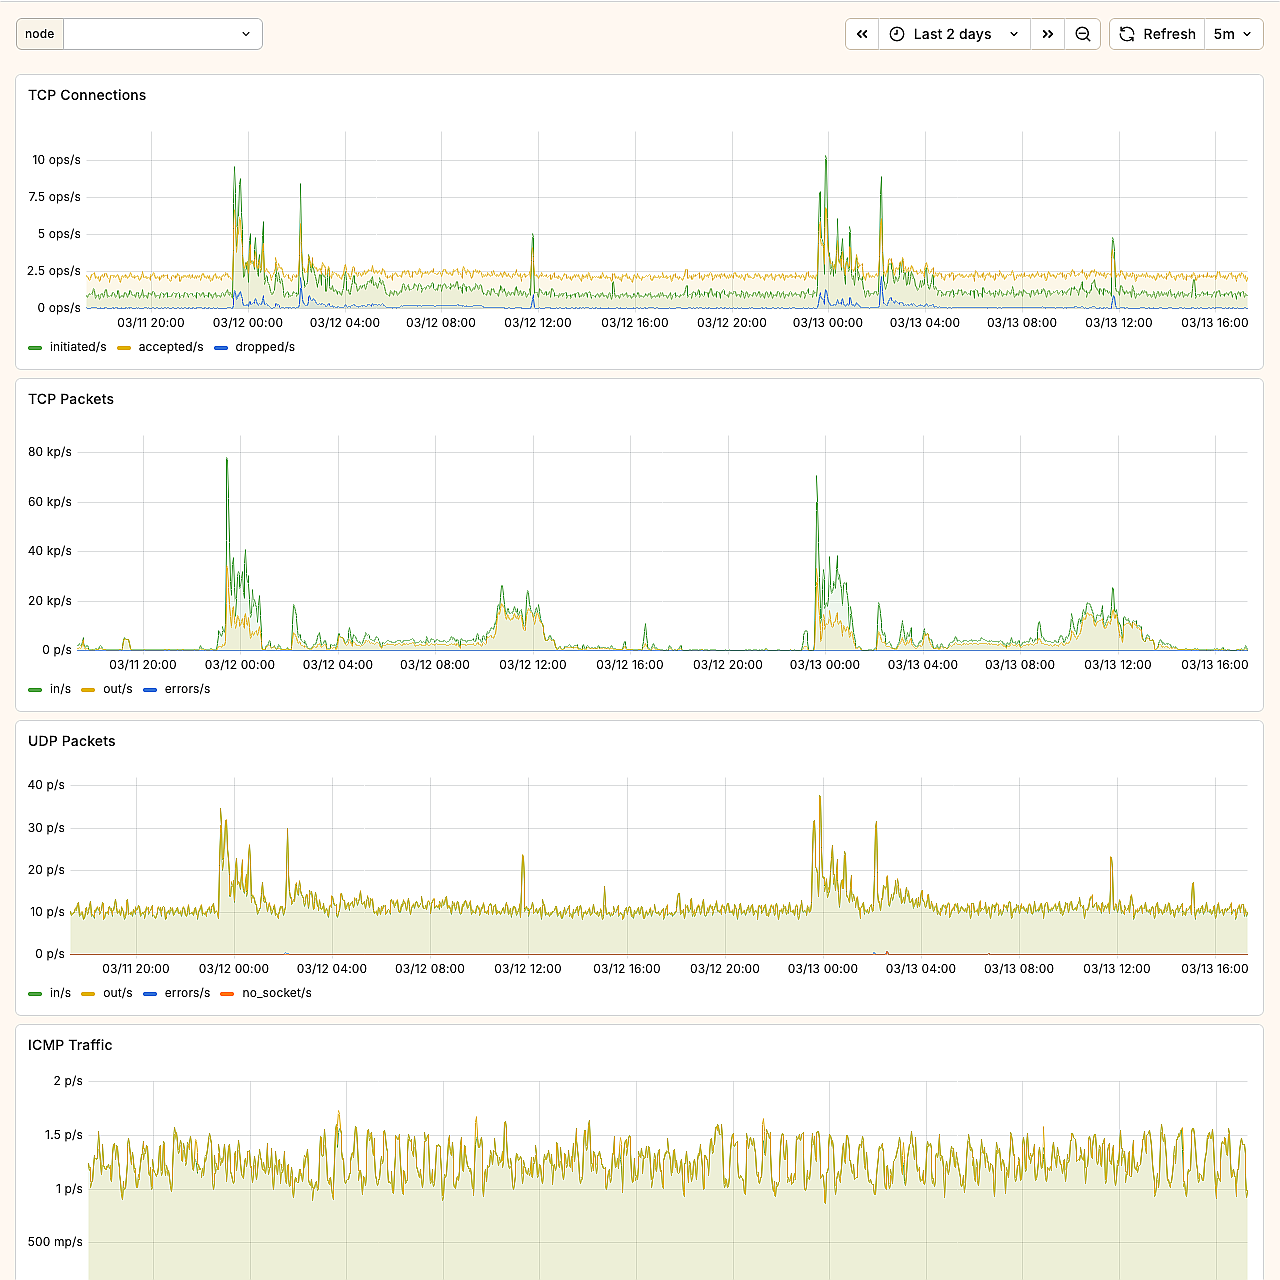
Task: Toggle accepted/s series in TCP Connections legend
Action: pyautogui.click(x=170, y=347)
